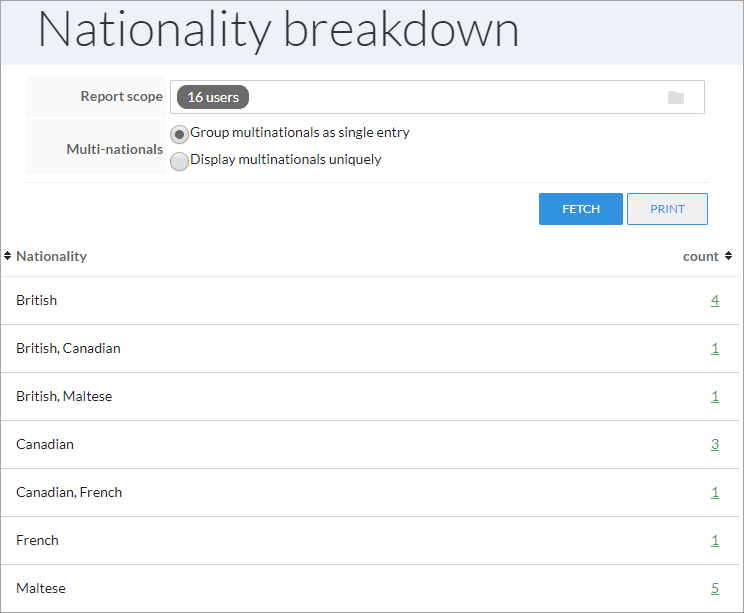
Task: Select Display multinationals uniquely option
Action: tap(179, 161)
